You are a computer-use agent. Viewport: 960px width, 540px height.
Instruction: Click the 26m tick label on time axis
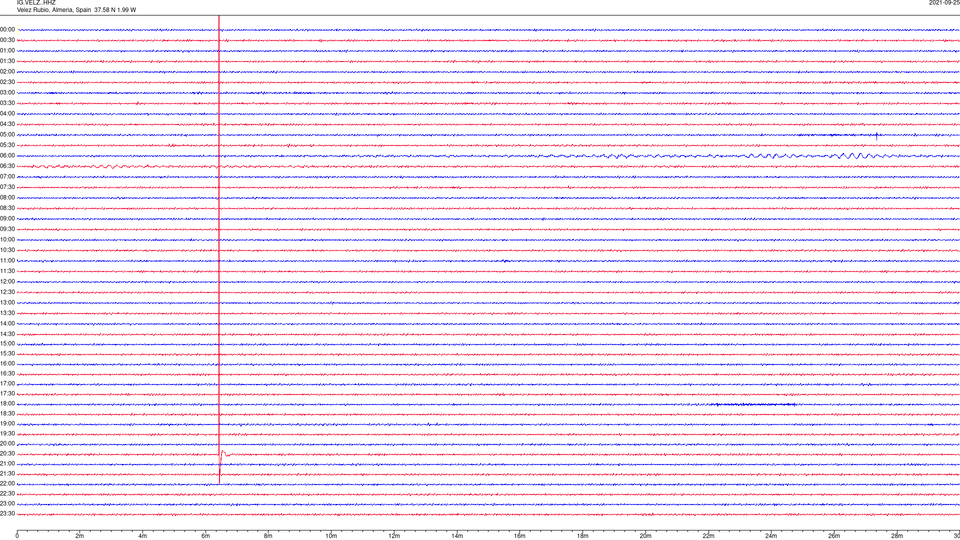click(x=834, y=536)
